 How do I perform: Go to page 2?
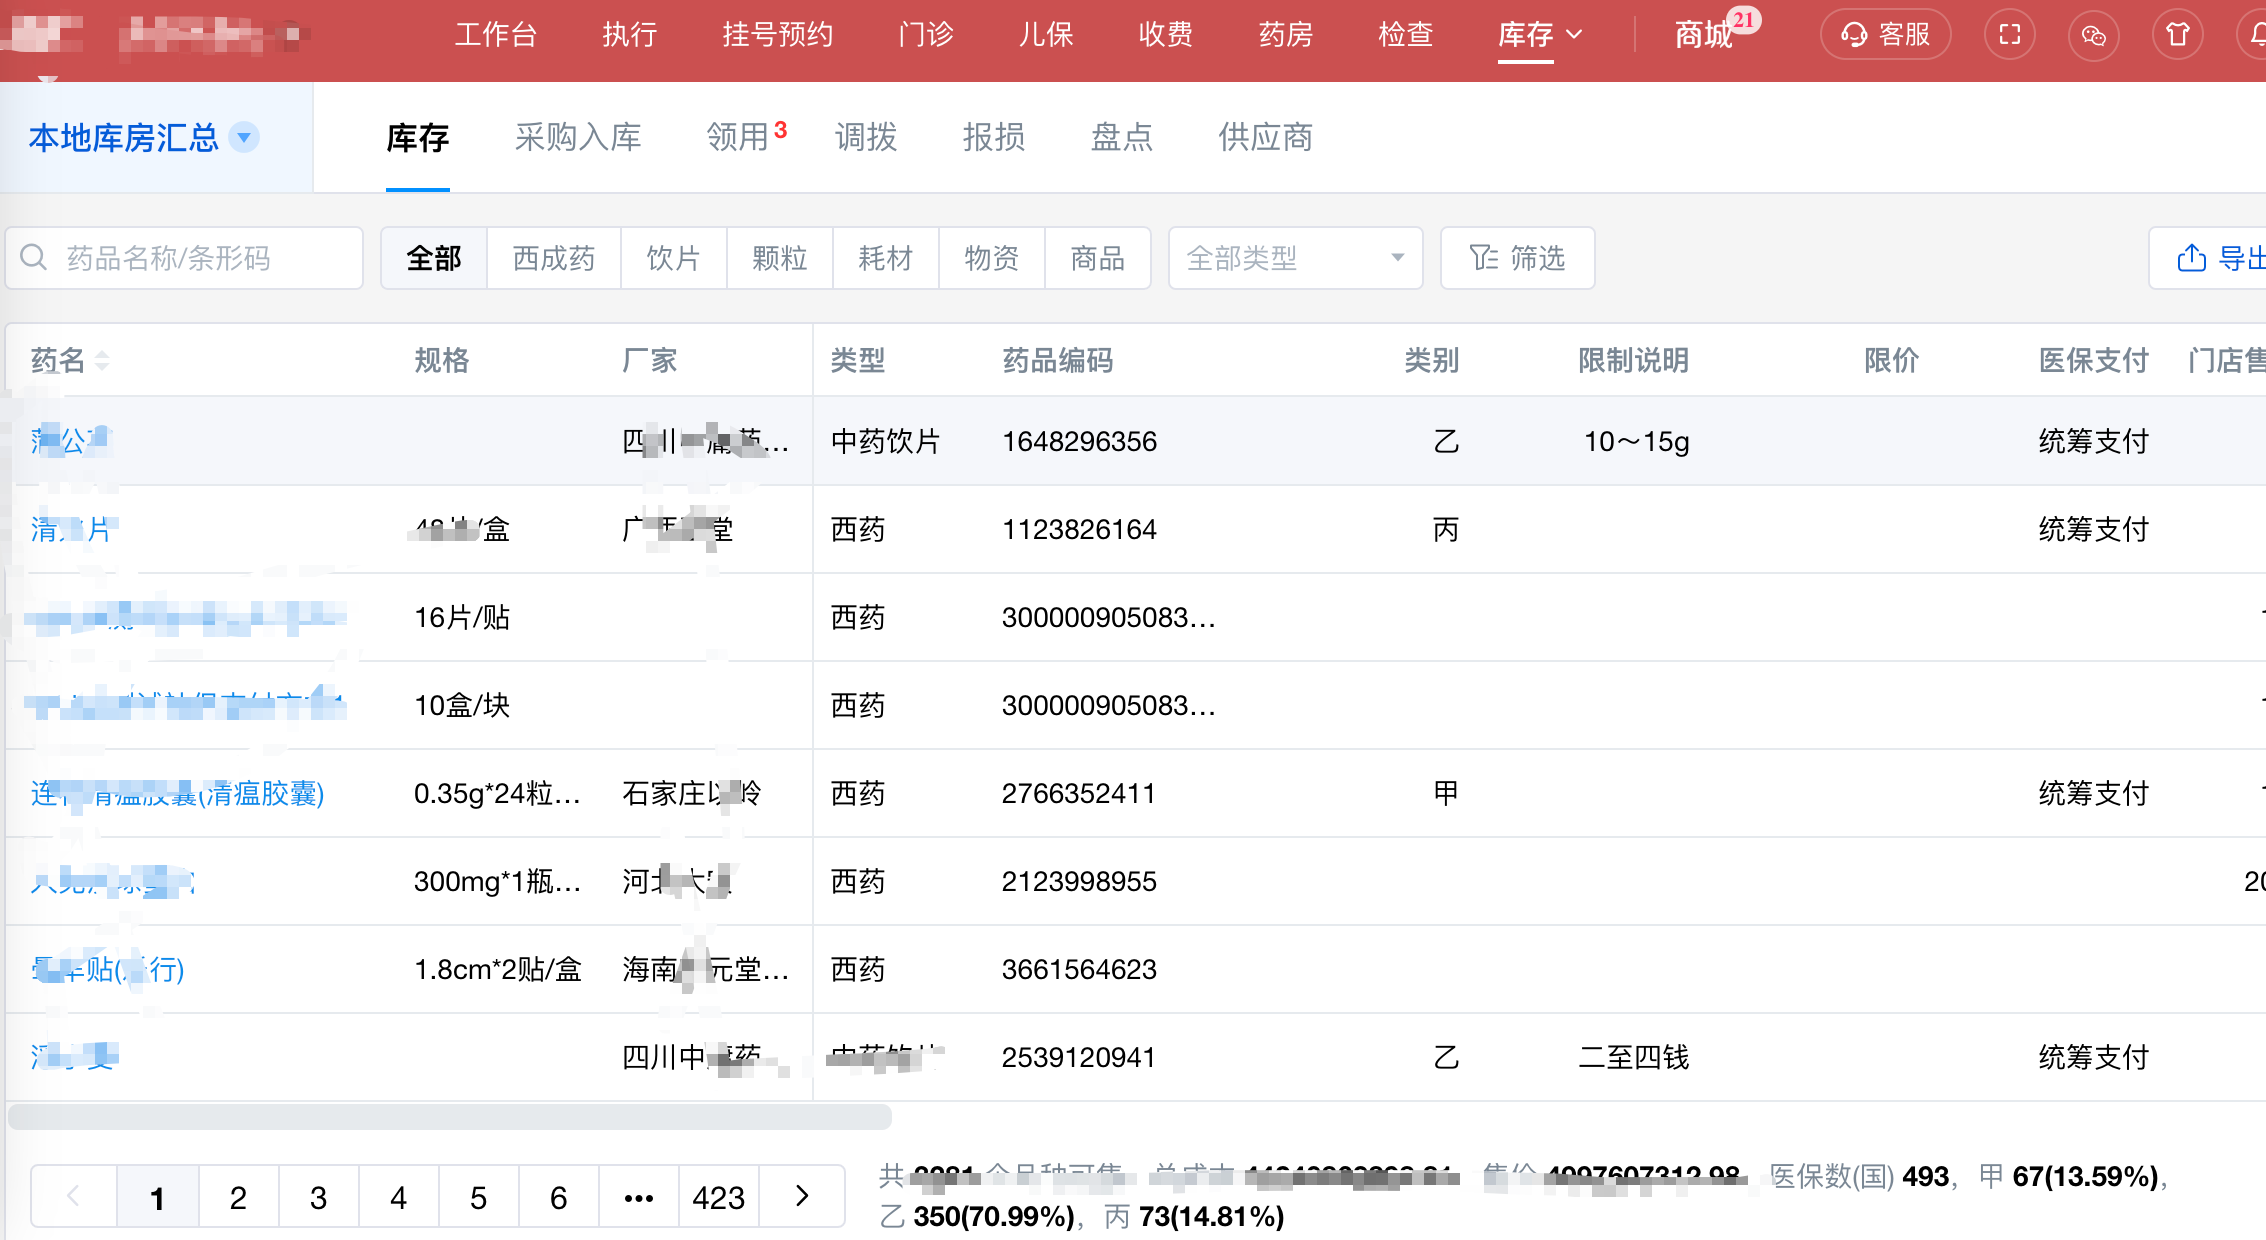(238, 1197)
